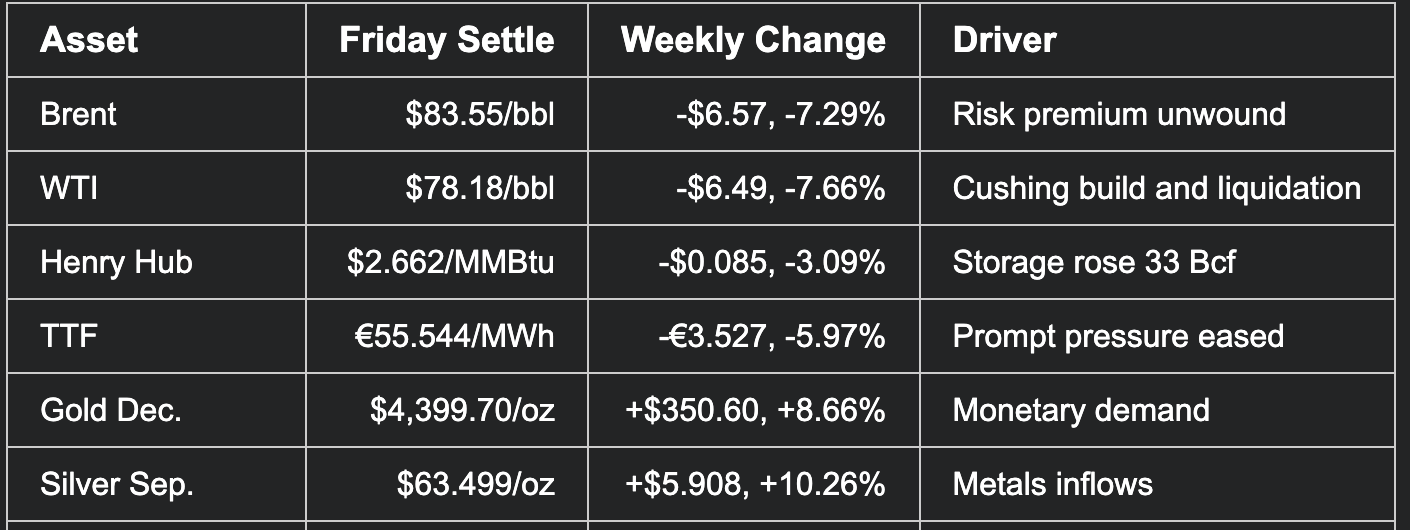Click the Weekly Change column header
This screenshot has width=1410, height=530.
(x=753, y=40)
